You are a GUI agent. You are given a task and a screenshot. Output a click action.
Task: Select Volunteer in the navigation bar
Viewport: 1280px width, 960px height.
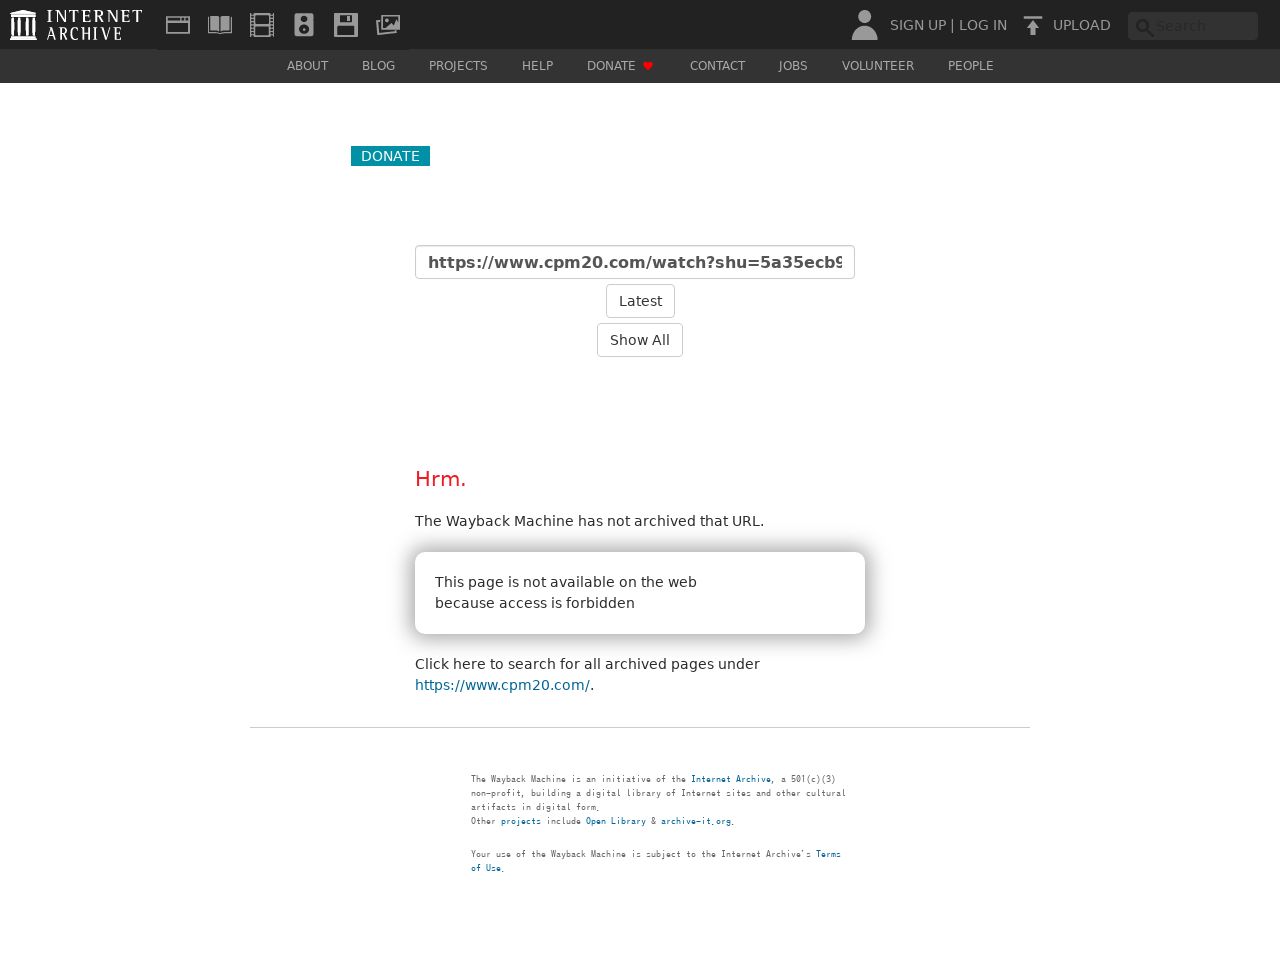tap(877, 66)
